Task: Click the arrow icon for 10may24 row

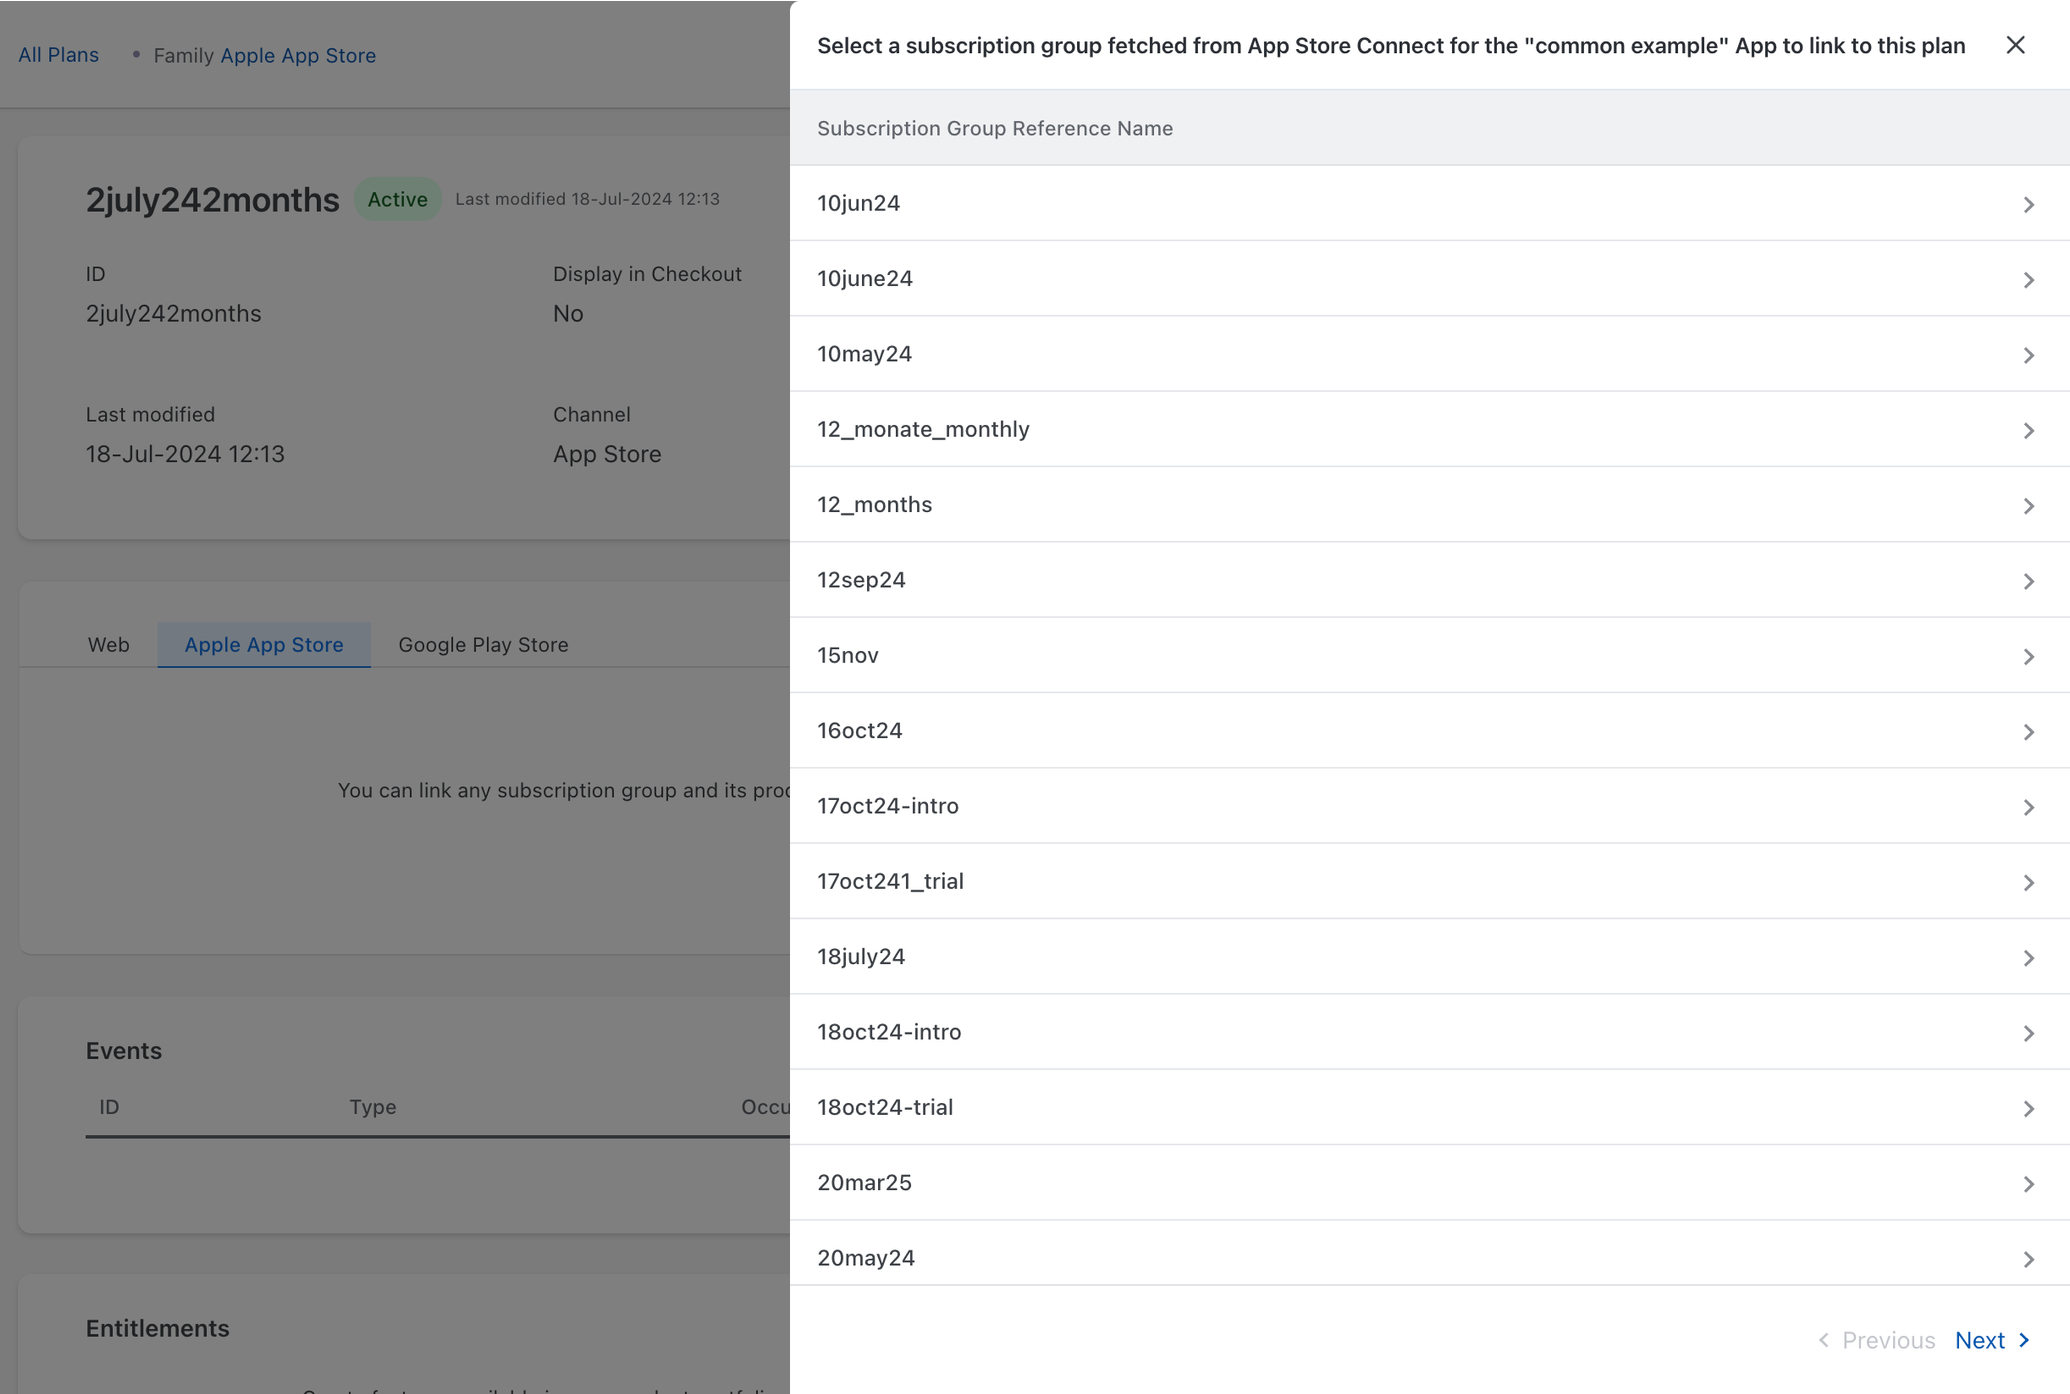Action: coord(2028,355)
